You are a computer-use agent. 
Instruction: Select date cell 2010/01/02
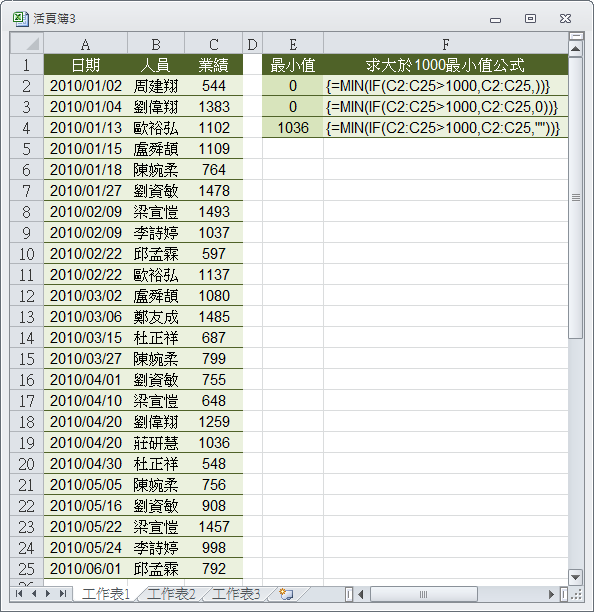[x=85, y=85]
